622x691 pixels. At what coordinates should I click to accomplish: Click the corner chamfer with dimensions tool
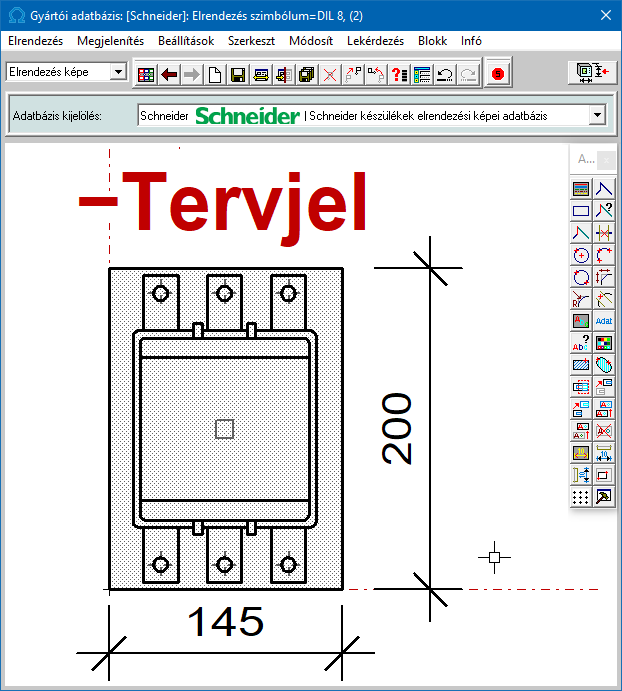604,277
